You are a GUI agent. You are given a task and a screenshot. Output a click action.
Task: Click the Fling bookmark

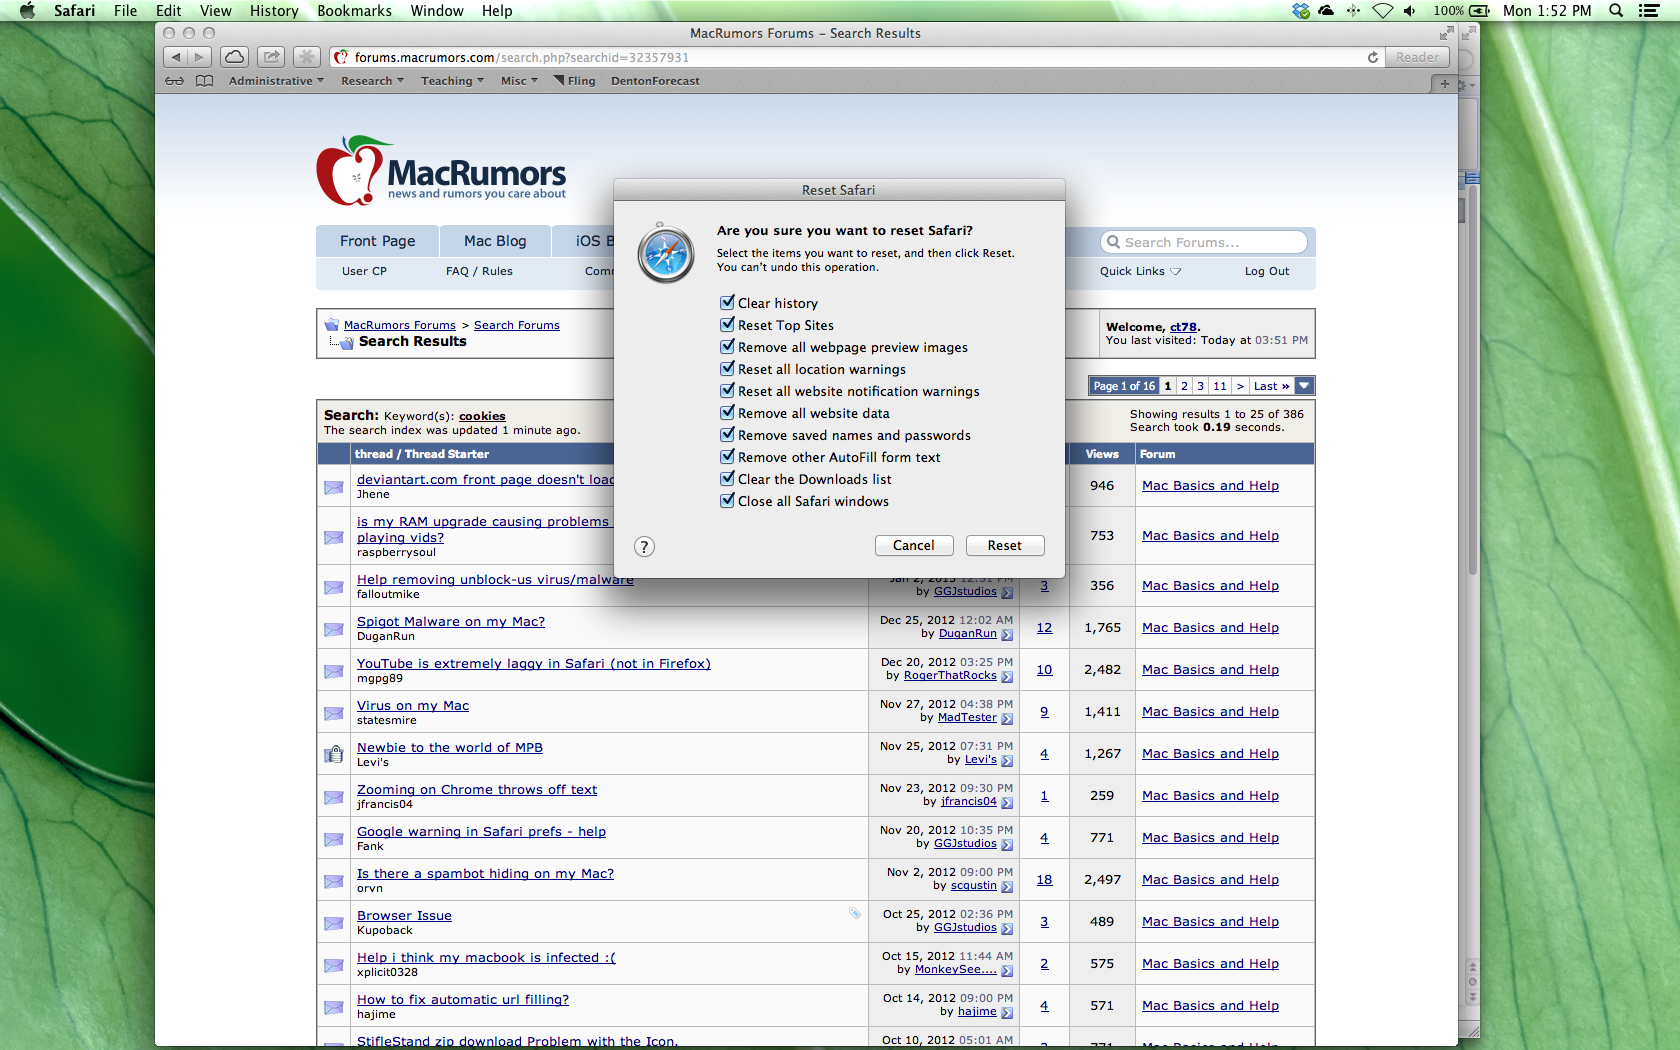[x=574, y=81]
